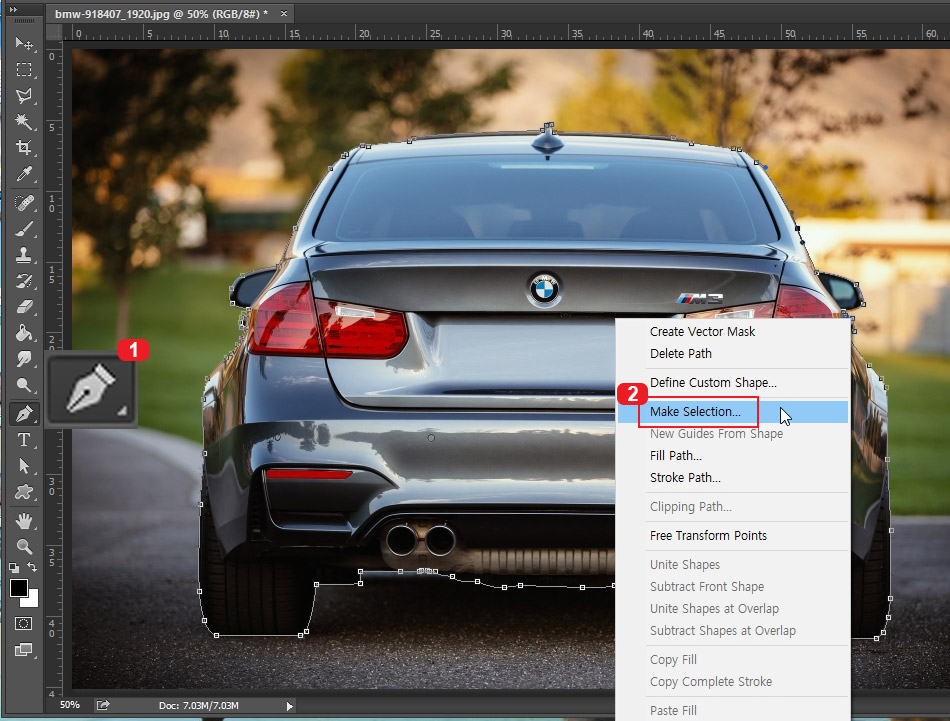This screenshot has width=950, height=721.
Task: Click New Guides From Shape menu item
Action: pos(732,434)
